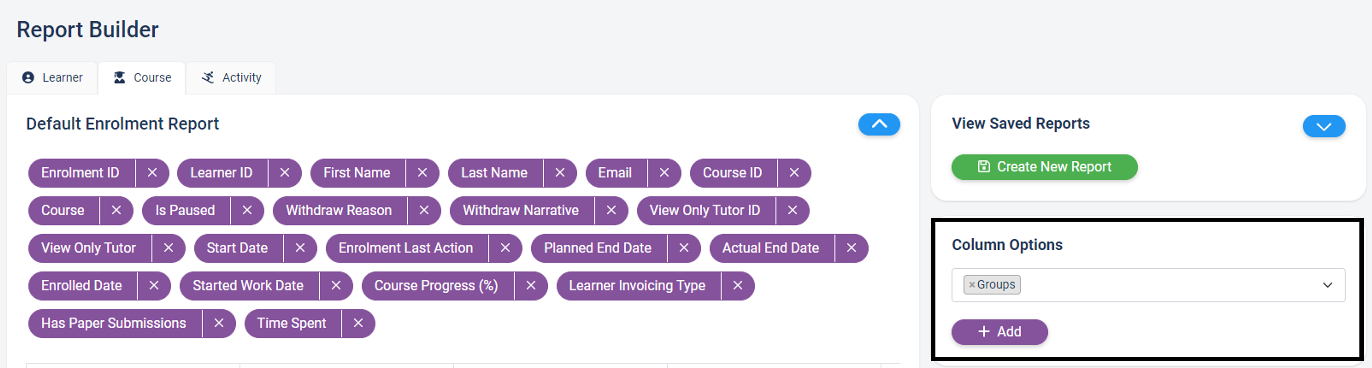Collapse the Default Enrolment Report panel
The width and height of the screenshot is (1372, 368).
879,125
